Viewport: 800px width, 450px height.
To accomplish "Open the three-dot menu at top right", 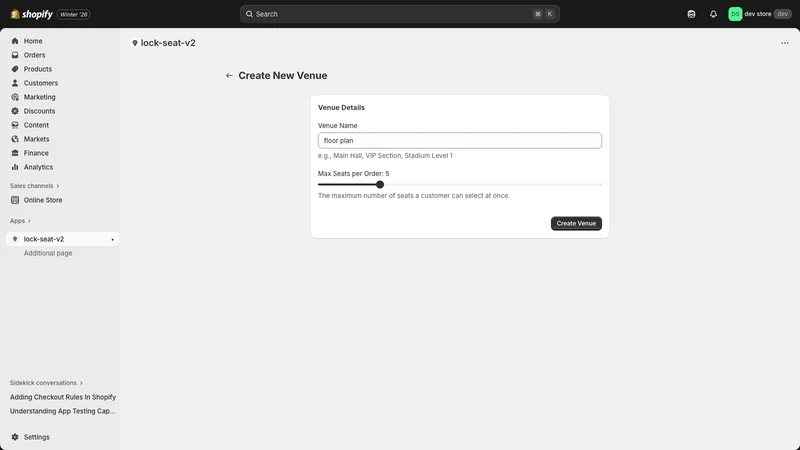I will click(x=785, y=43).
